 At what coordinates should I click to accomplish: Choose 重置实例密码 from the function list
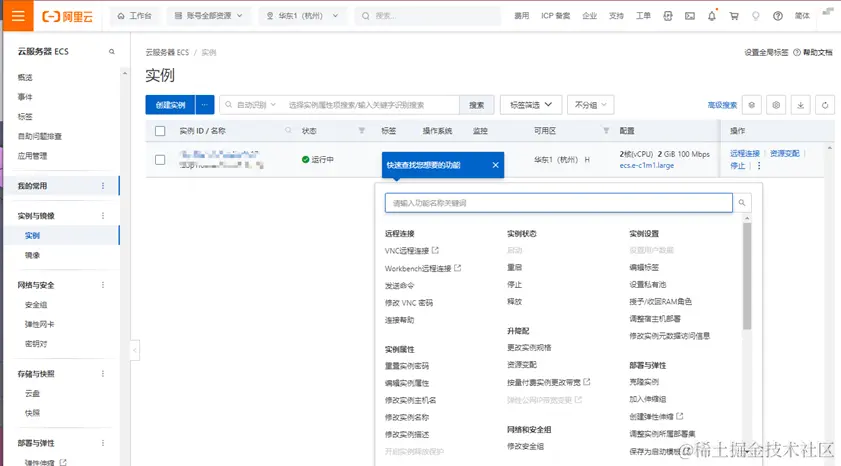tap(407, 366)
